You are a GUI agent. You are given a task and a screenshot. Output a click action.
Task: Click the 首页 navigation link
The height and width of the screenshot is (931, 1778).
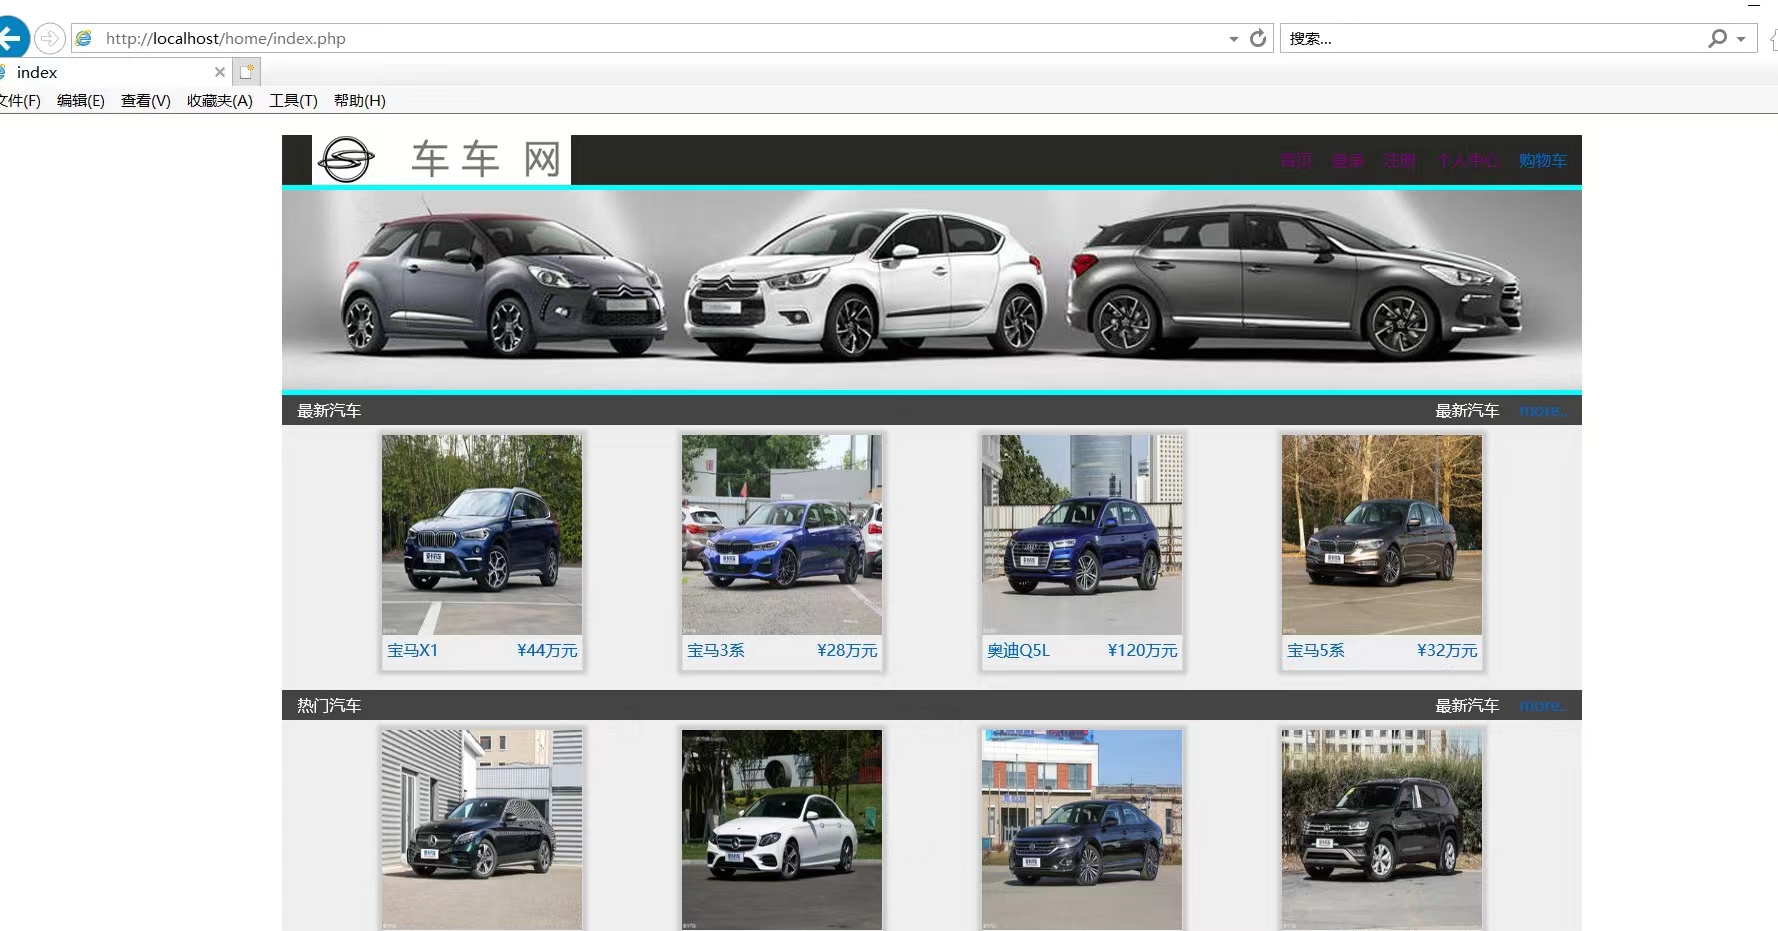point(1296,160)
